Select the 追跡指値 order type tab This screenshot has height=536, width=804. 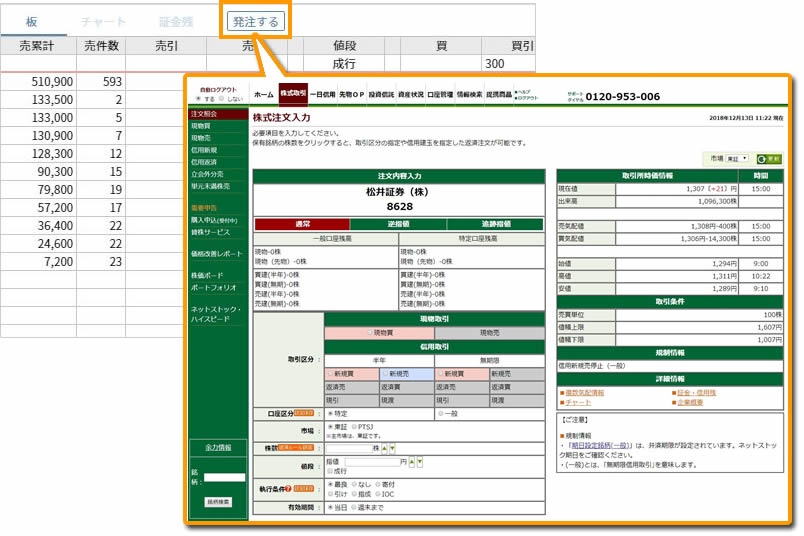click(495, 224)
